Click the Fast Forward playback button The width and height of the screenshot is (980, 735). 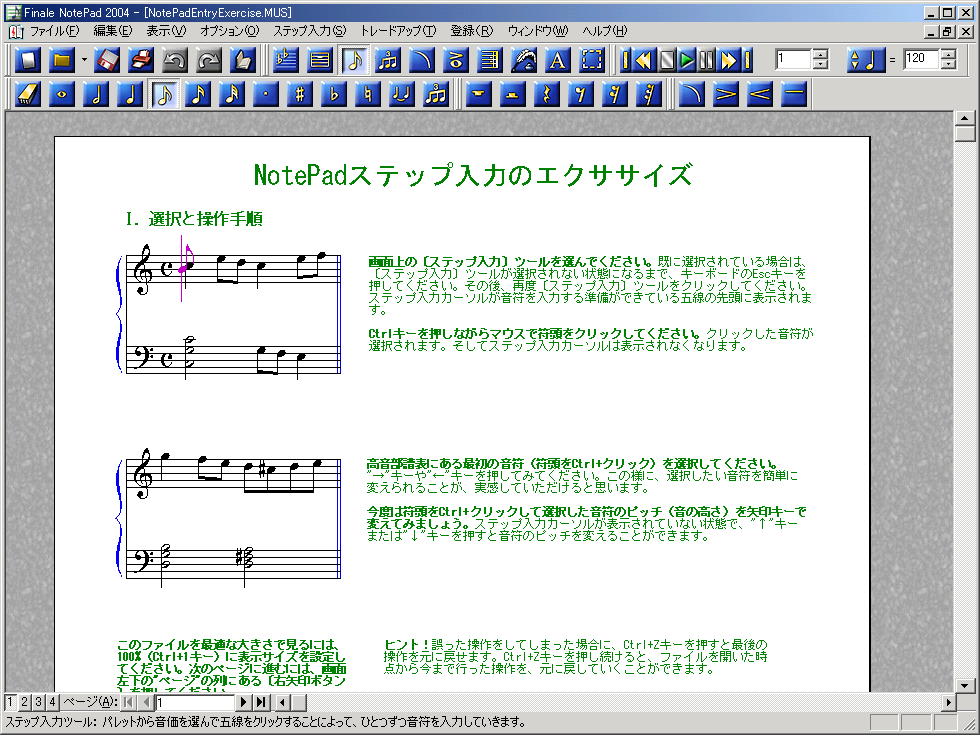[x=728, y=60]
